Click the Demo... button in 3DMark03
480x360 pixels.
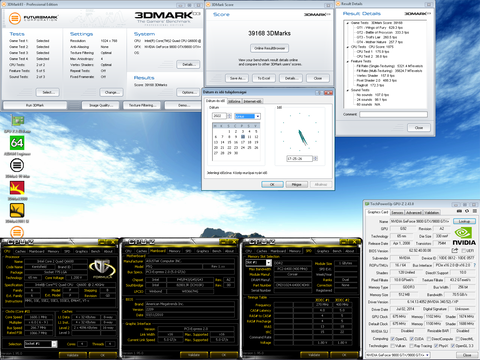click(x=182, y=105)
